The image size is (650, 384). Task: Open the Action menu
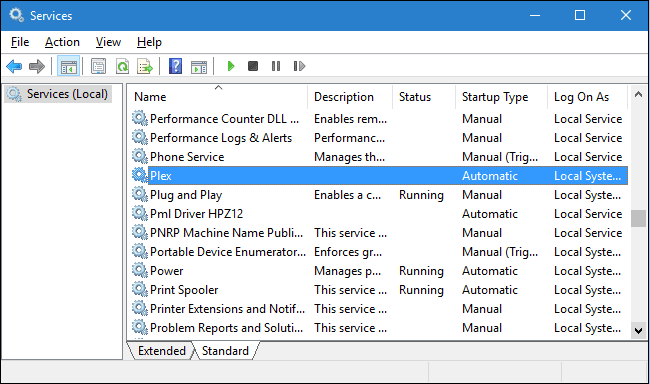(62, 42)
